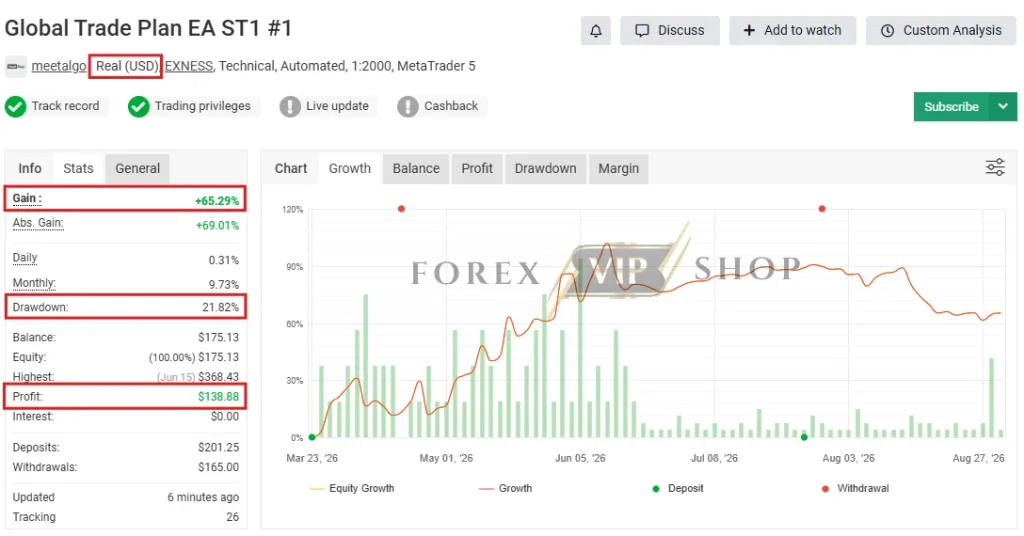Image resolution: width=1024 pixels, height=536 pixels.
Task: Click the Monthly label
Action: [x=34, y=283]
